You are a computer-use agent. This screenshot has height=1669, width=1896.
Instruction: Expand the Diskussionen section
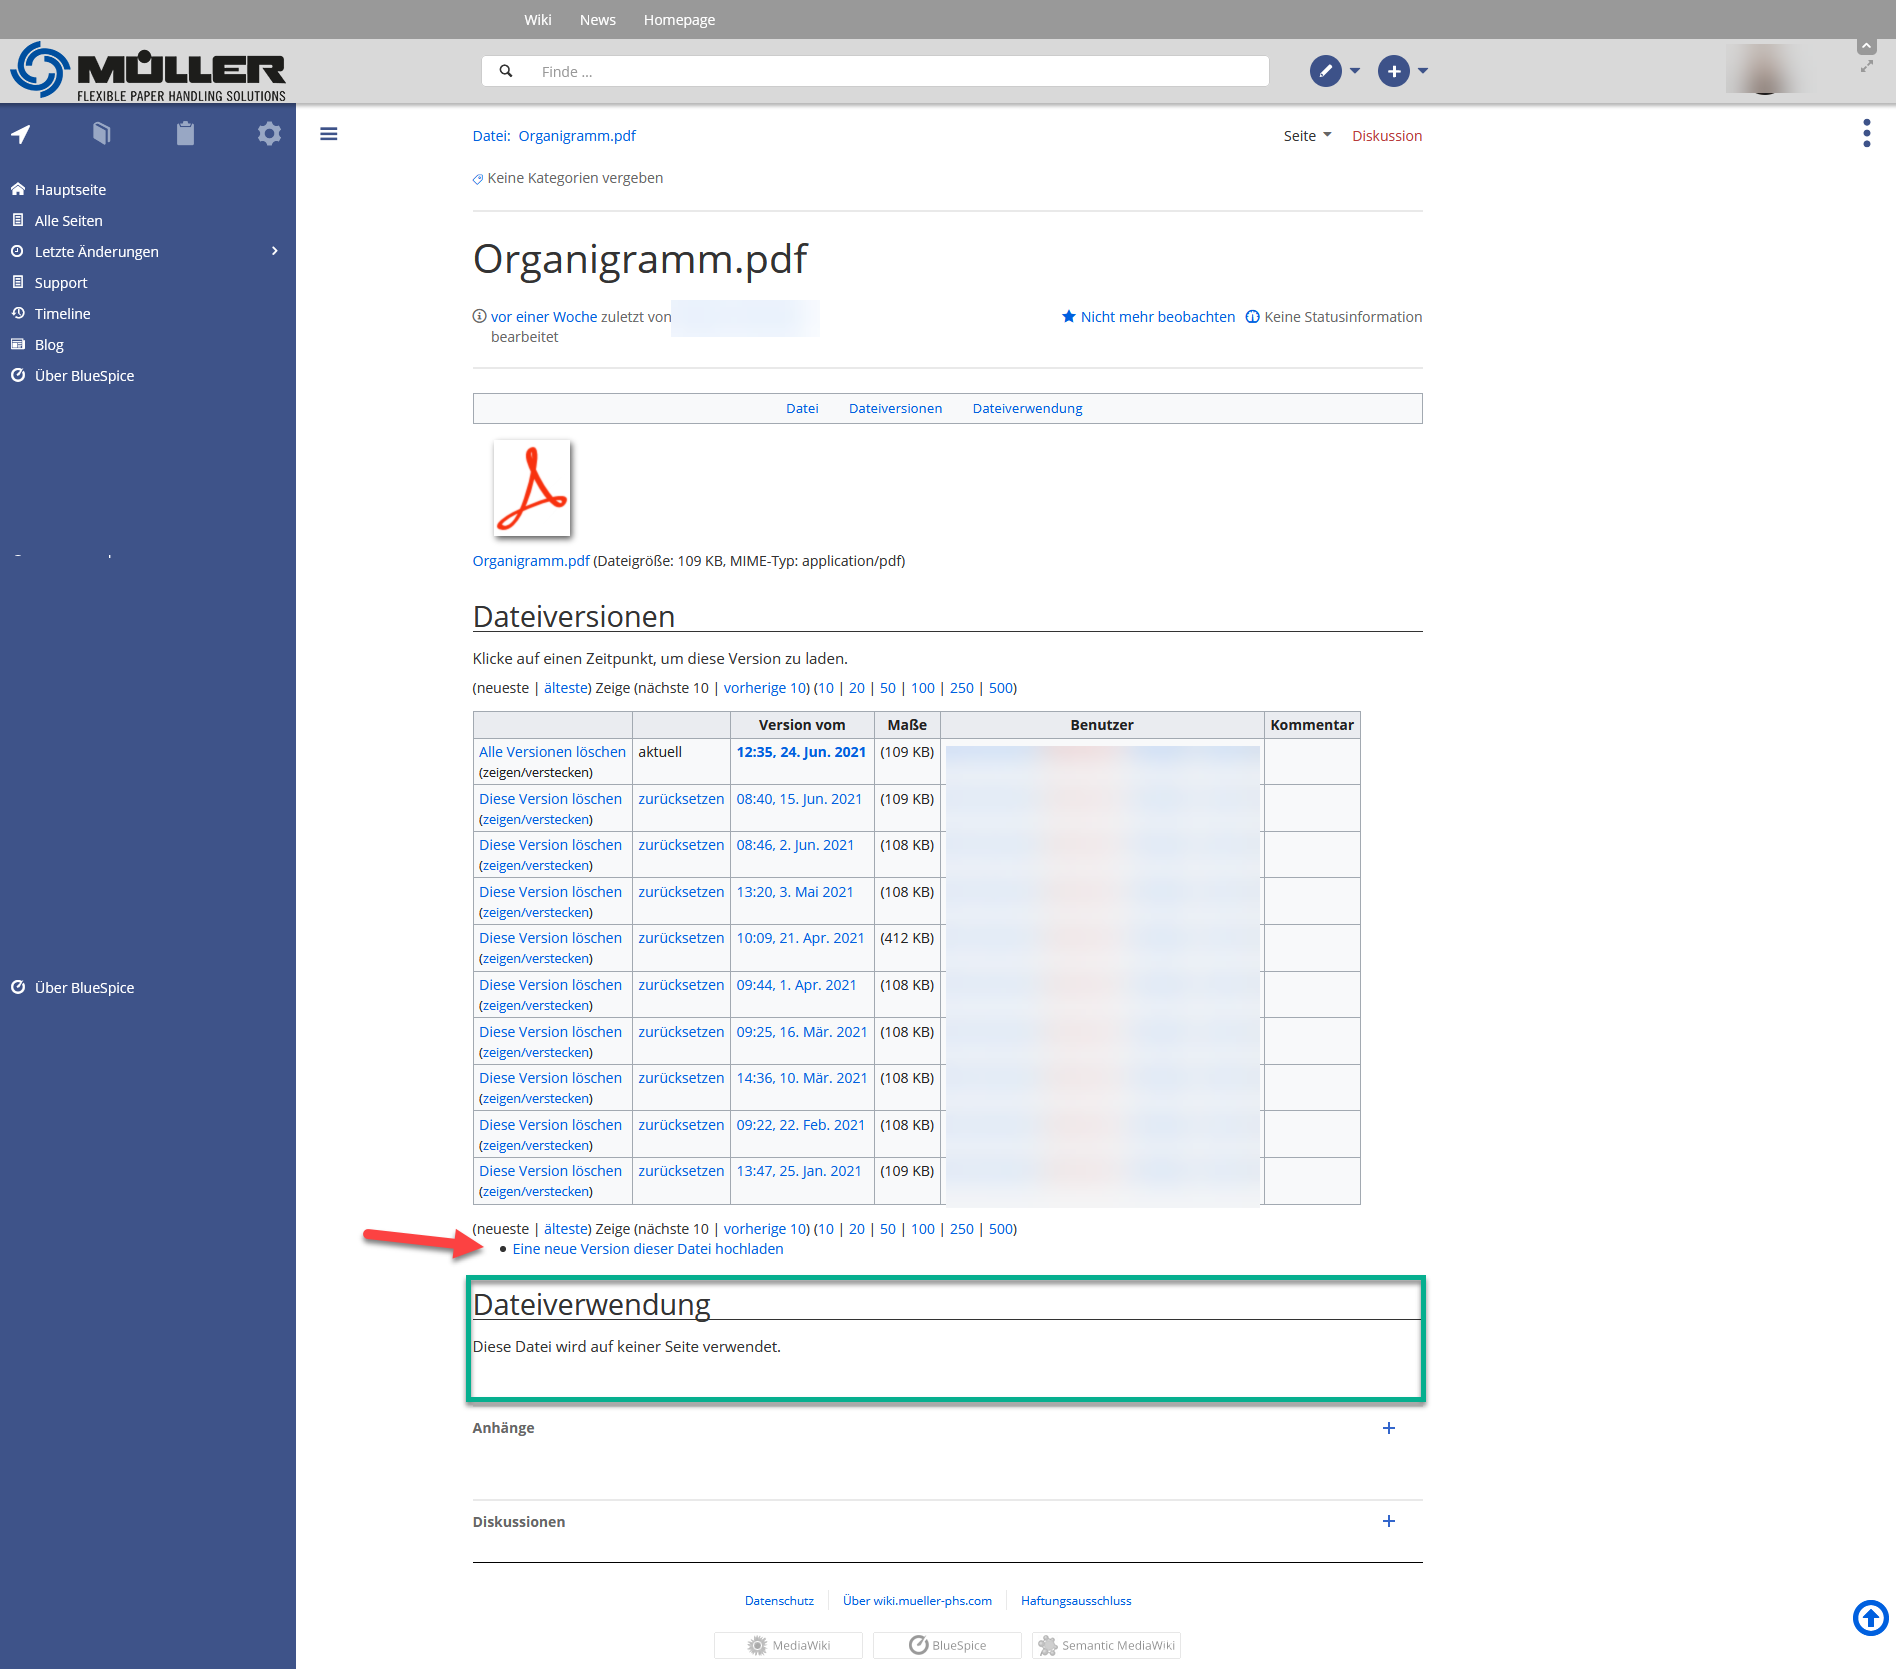(1388, 1521)
